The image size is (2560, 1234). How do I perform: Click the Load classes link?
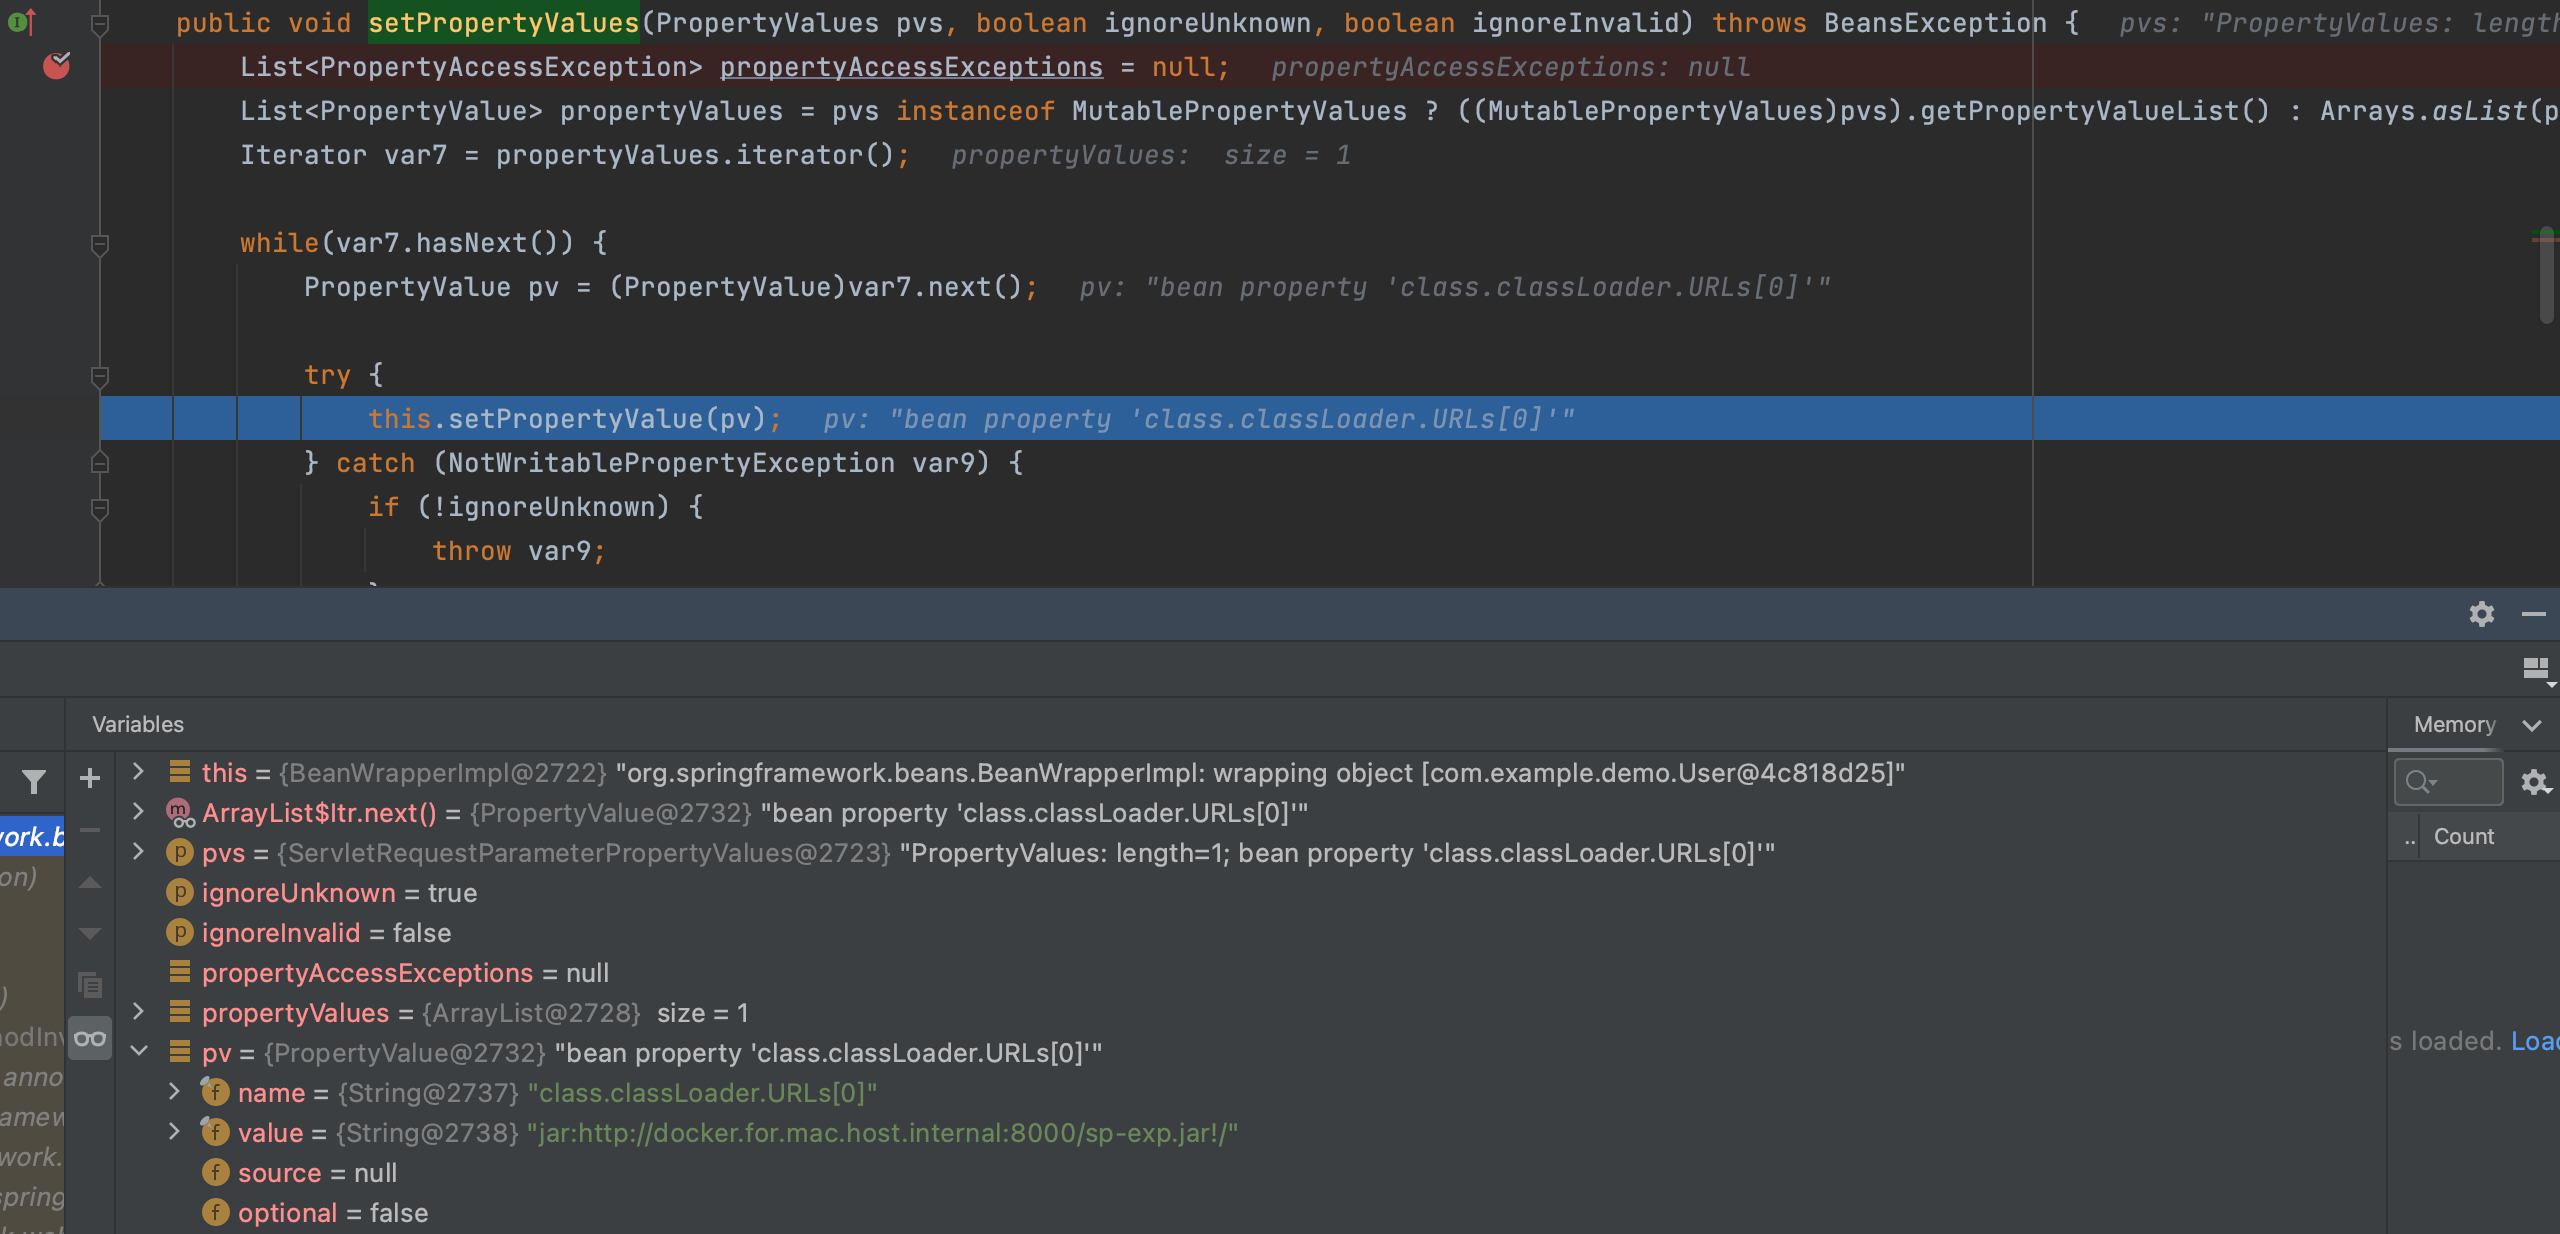point(2534,1041)
